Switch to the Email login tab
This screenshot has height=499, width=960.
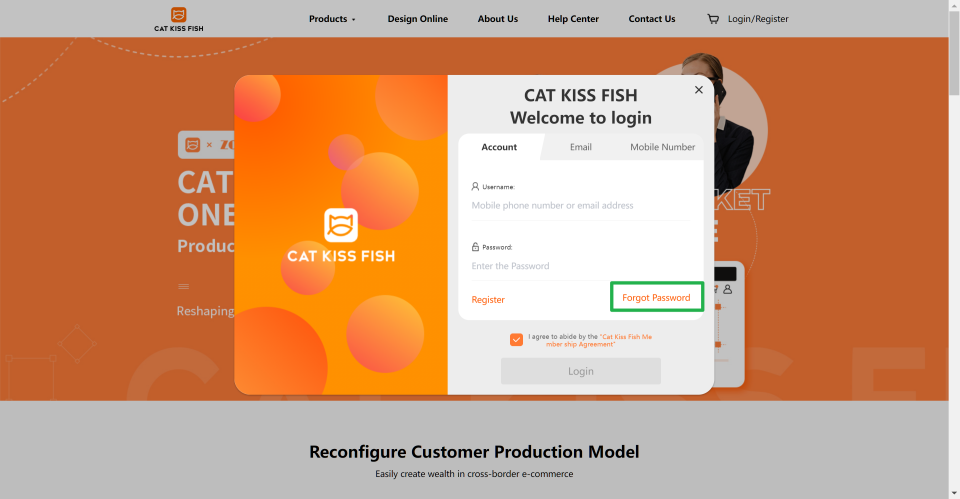(580, 147)
